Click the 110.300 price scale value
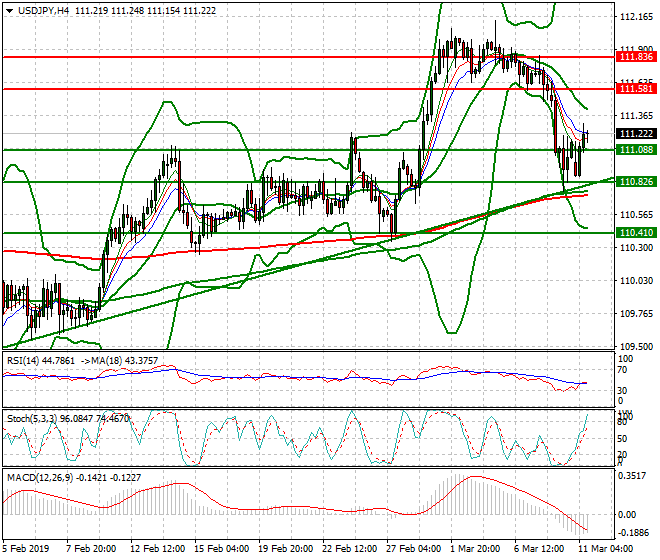660x560 pixels. click(637, 248)
